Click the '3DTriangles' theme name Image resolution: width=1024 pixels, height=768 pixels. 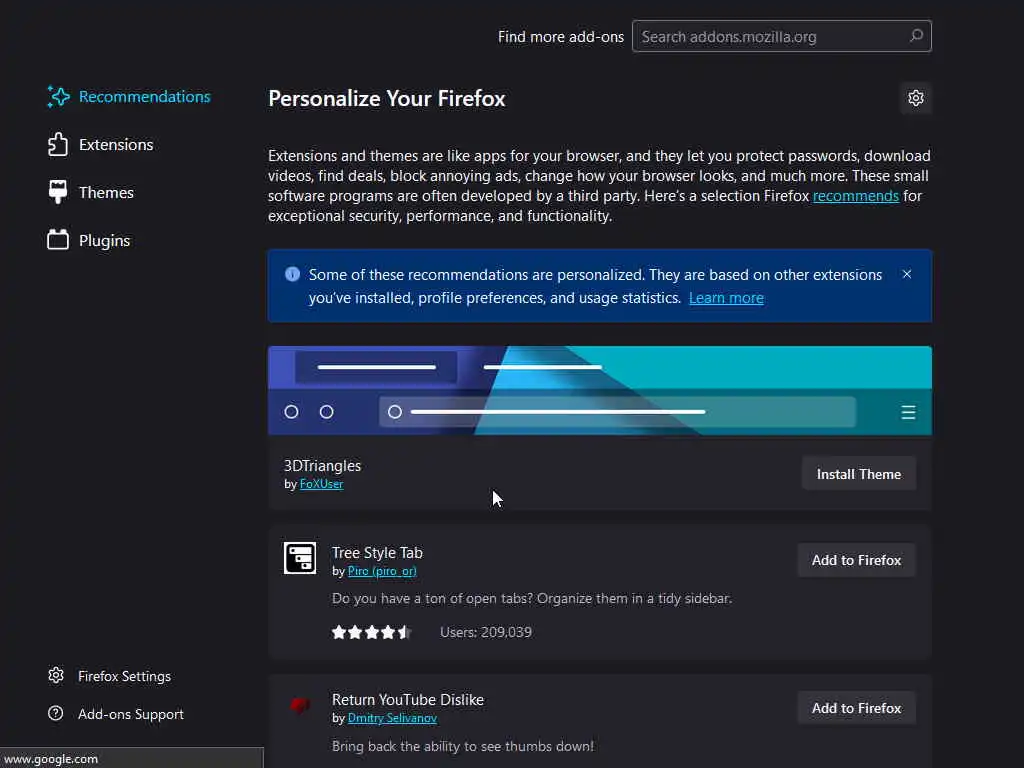click(322, 466)
